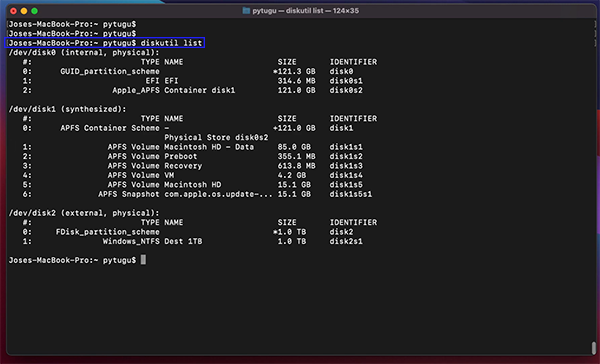Click the folder icon in the title bar
Image resolution: width=600 pixels, height=364 pixels.
246,11
